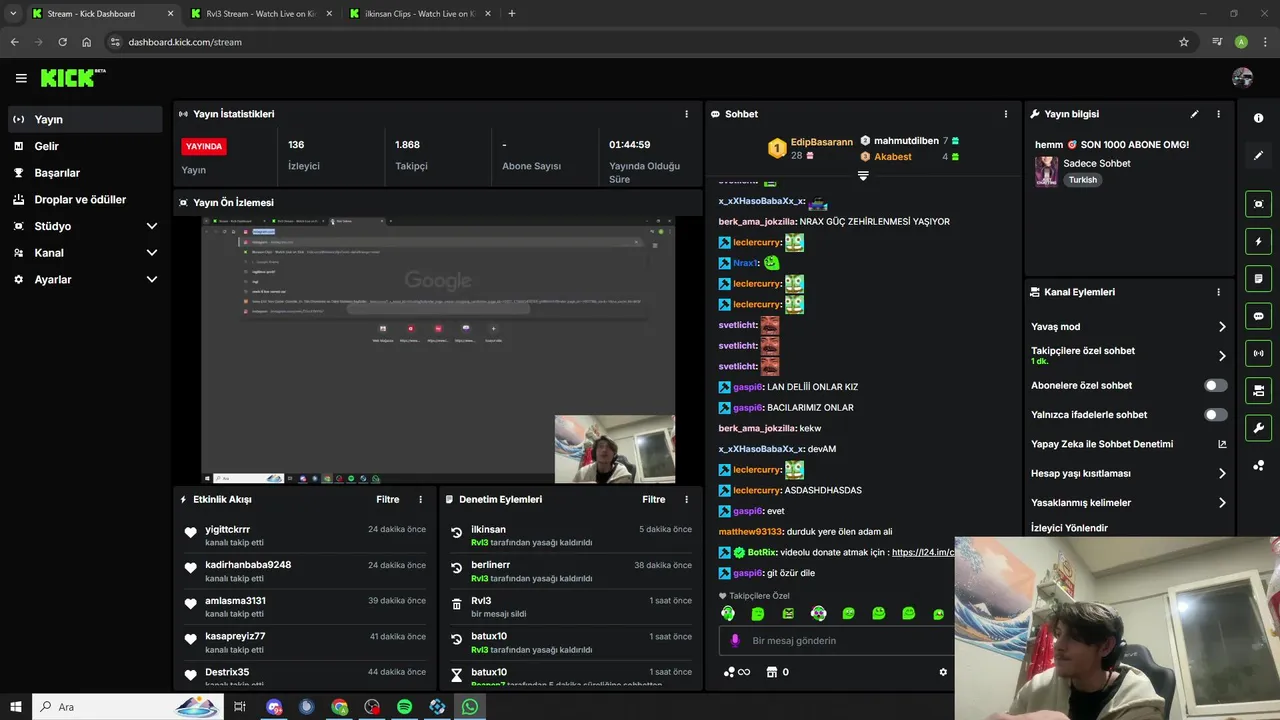Screen dimensions: 1280x720
Task: Click the info icon in right rail
Action: (1258, 118)
